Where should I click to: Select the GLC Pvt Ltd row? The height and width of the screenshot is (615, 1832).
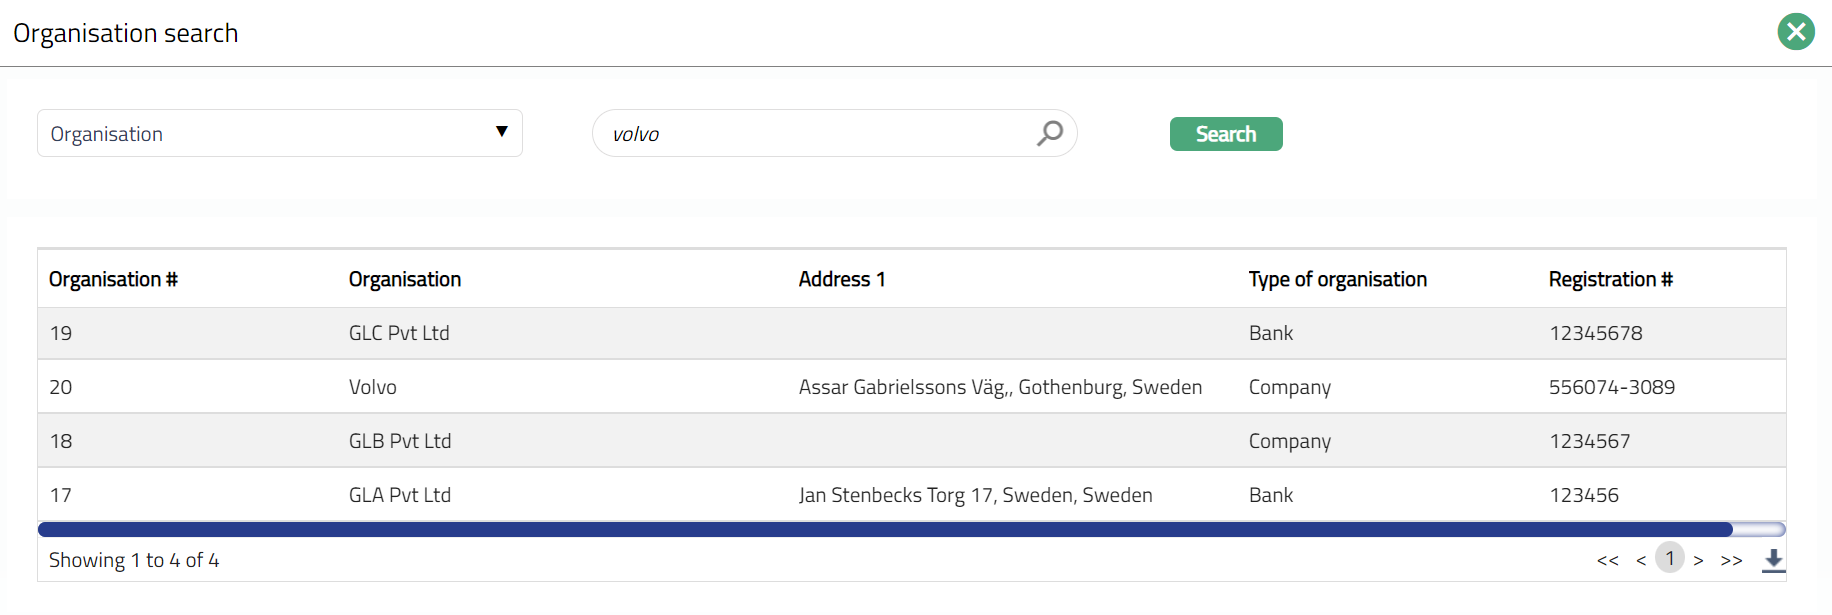(x=399, y=333)
